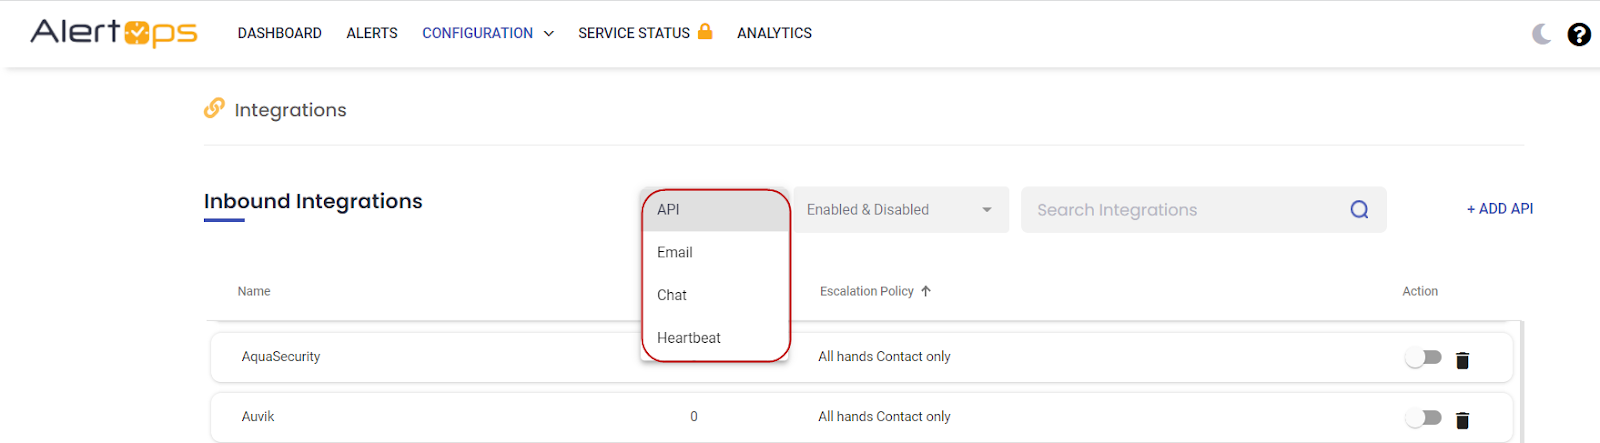Image resolution: width=1600 pixels, height=443 pixels.
Task: Click the search magnifier icon
Action: [1359, 210]
